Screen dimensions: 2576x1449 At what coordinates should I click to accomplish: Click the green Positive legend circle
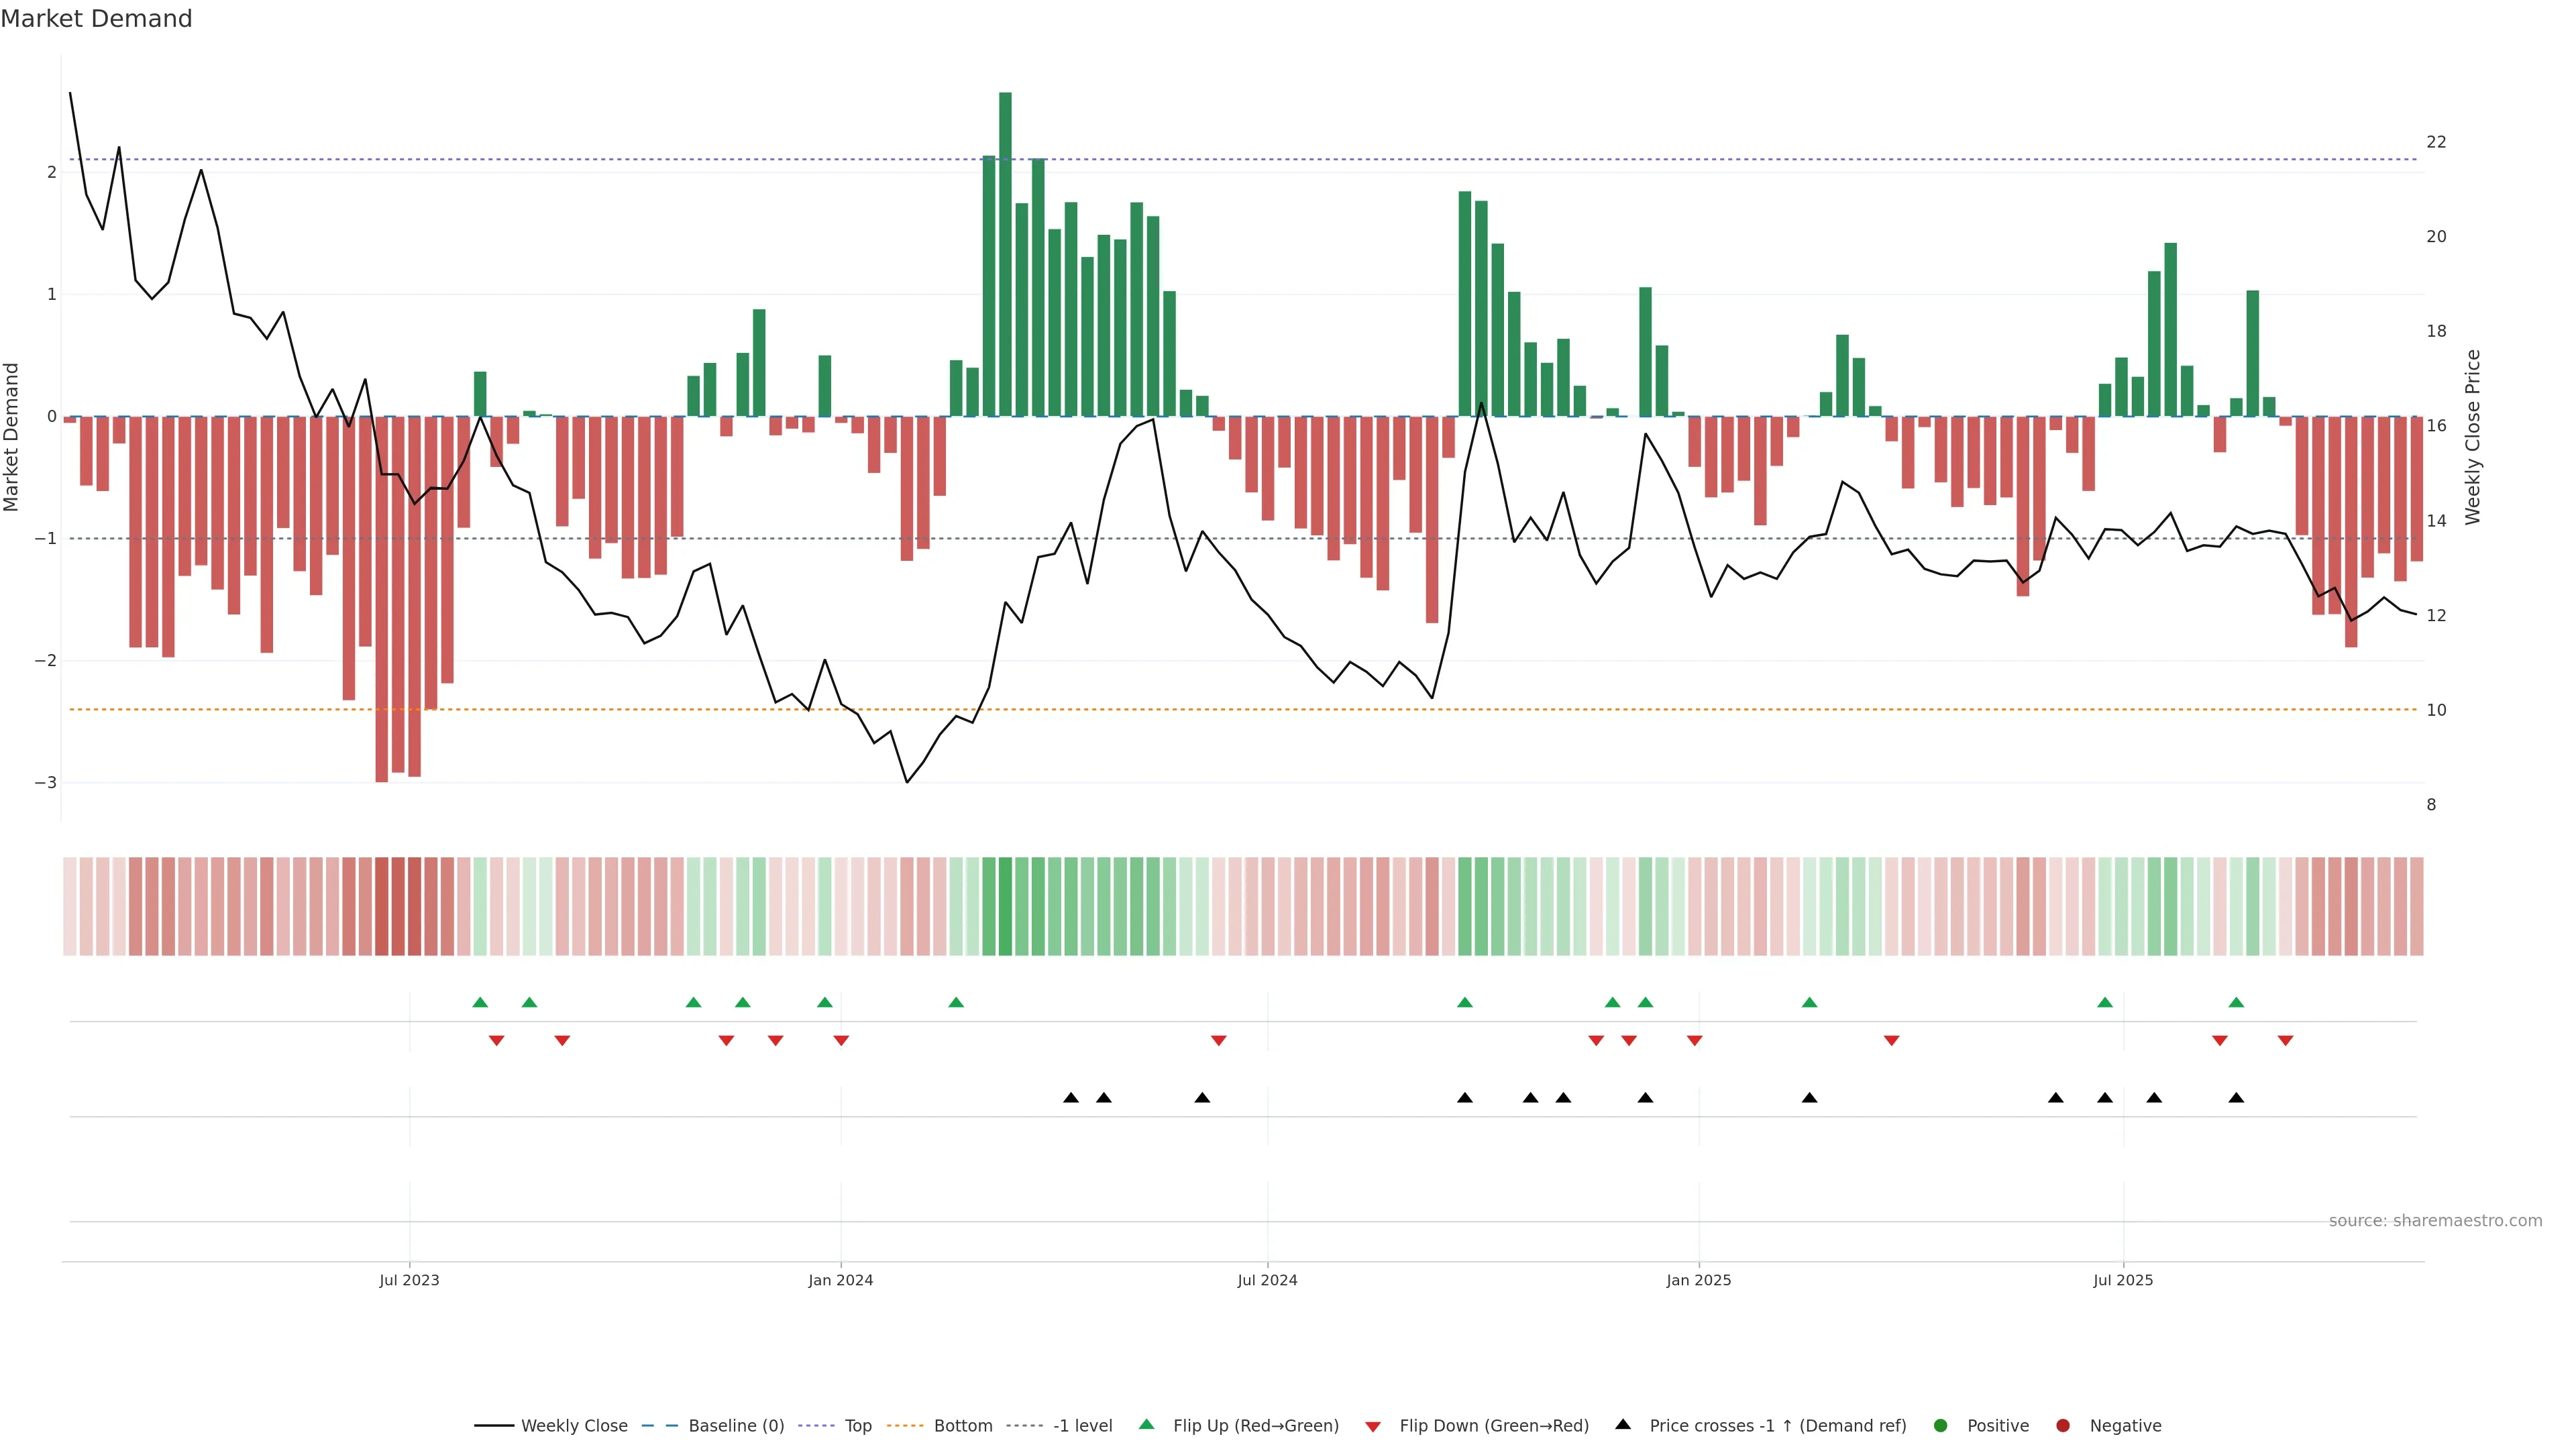pyautogui.click(x=1940, y=1425)
